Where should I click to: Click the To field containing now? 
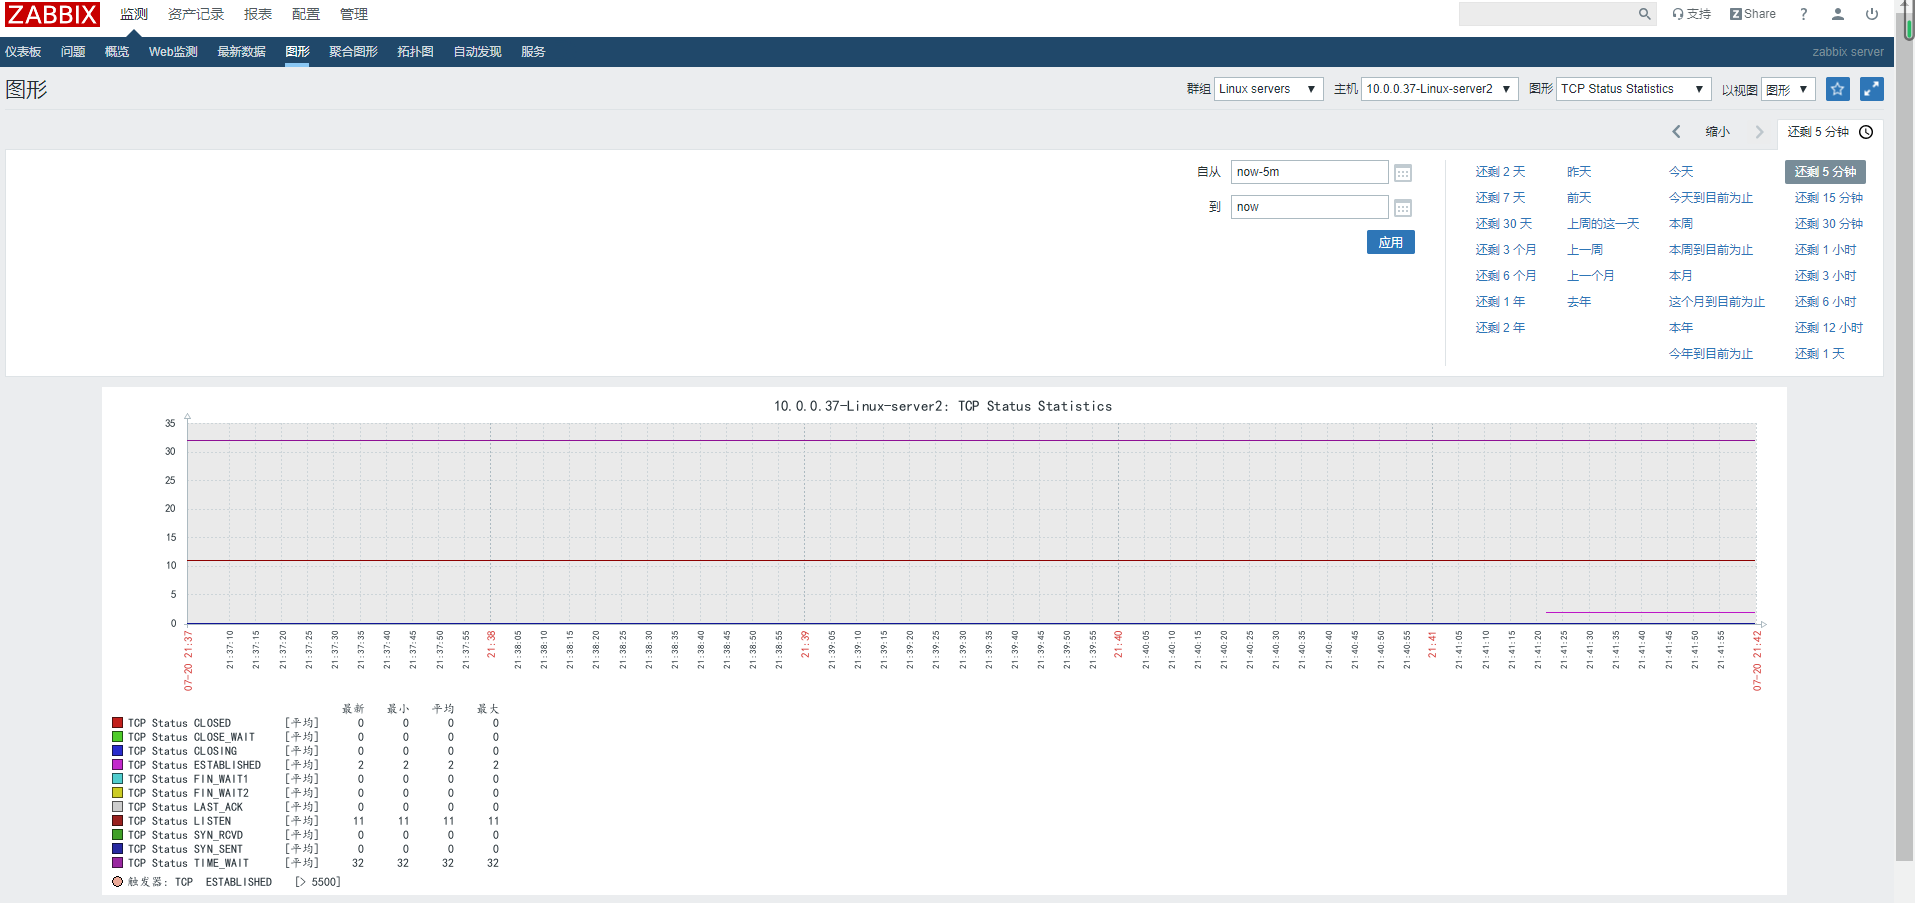(x=1309, y=207)
